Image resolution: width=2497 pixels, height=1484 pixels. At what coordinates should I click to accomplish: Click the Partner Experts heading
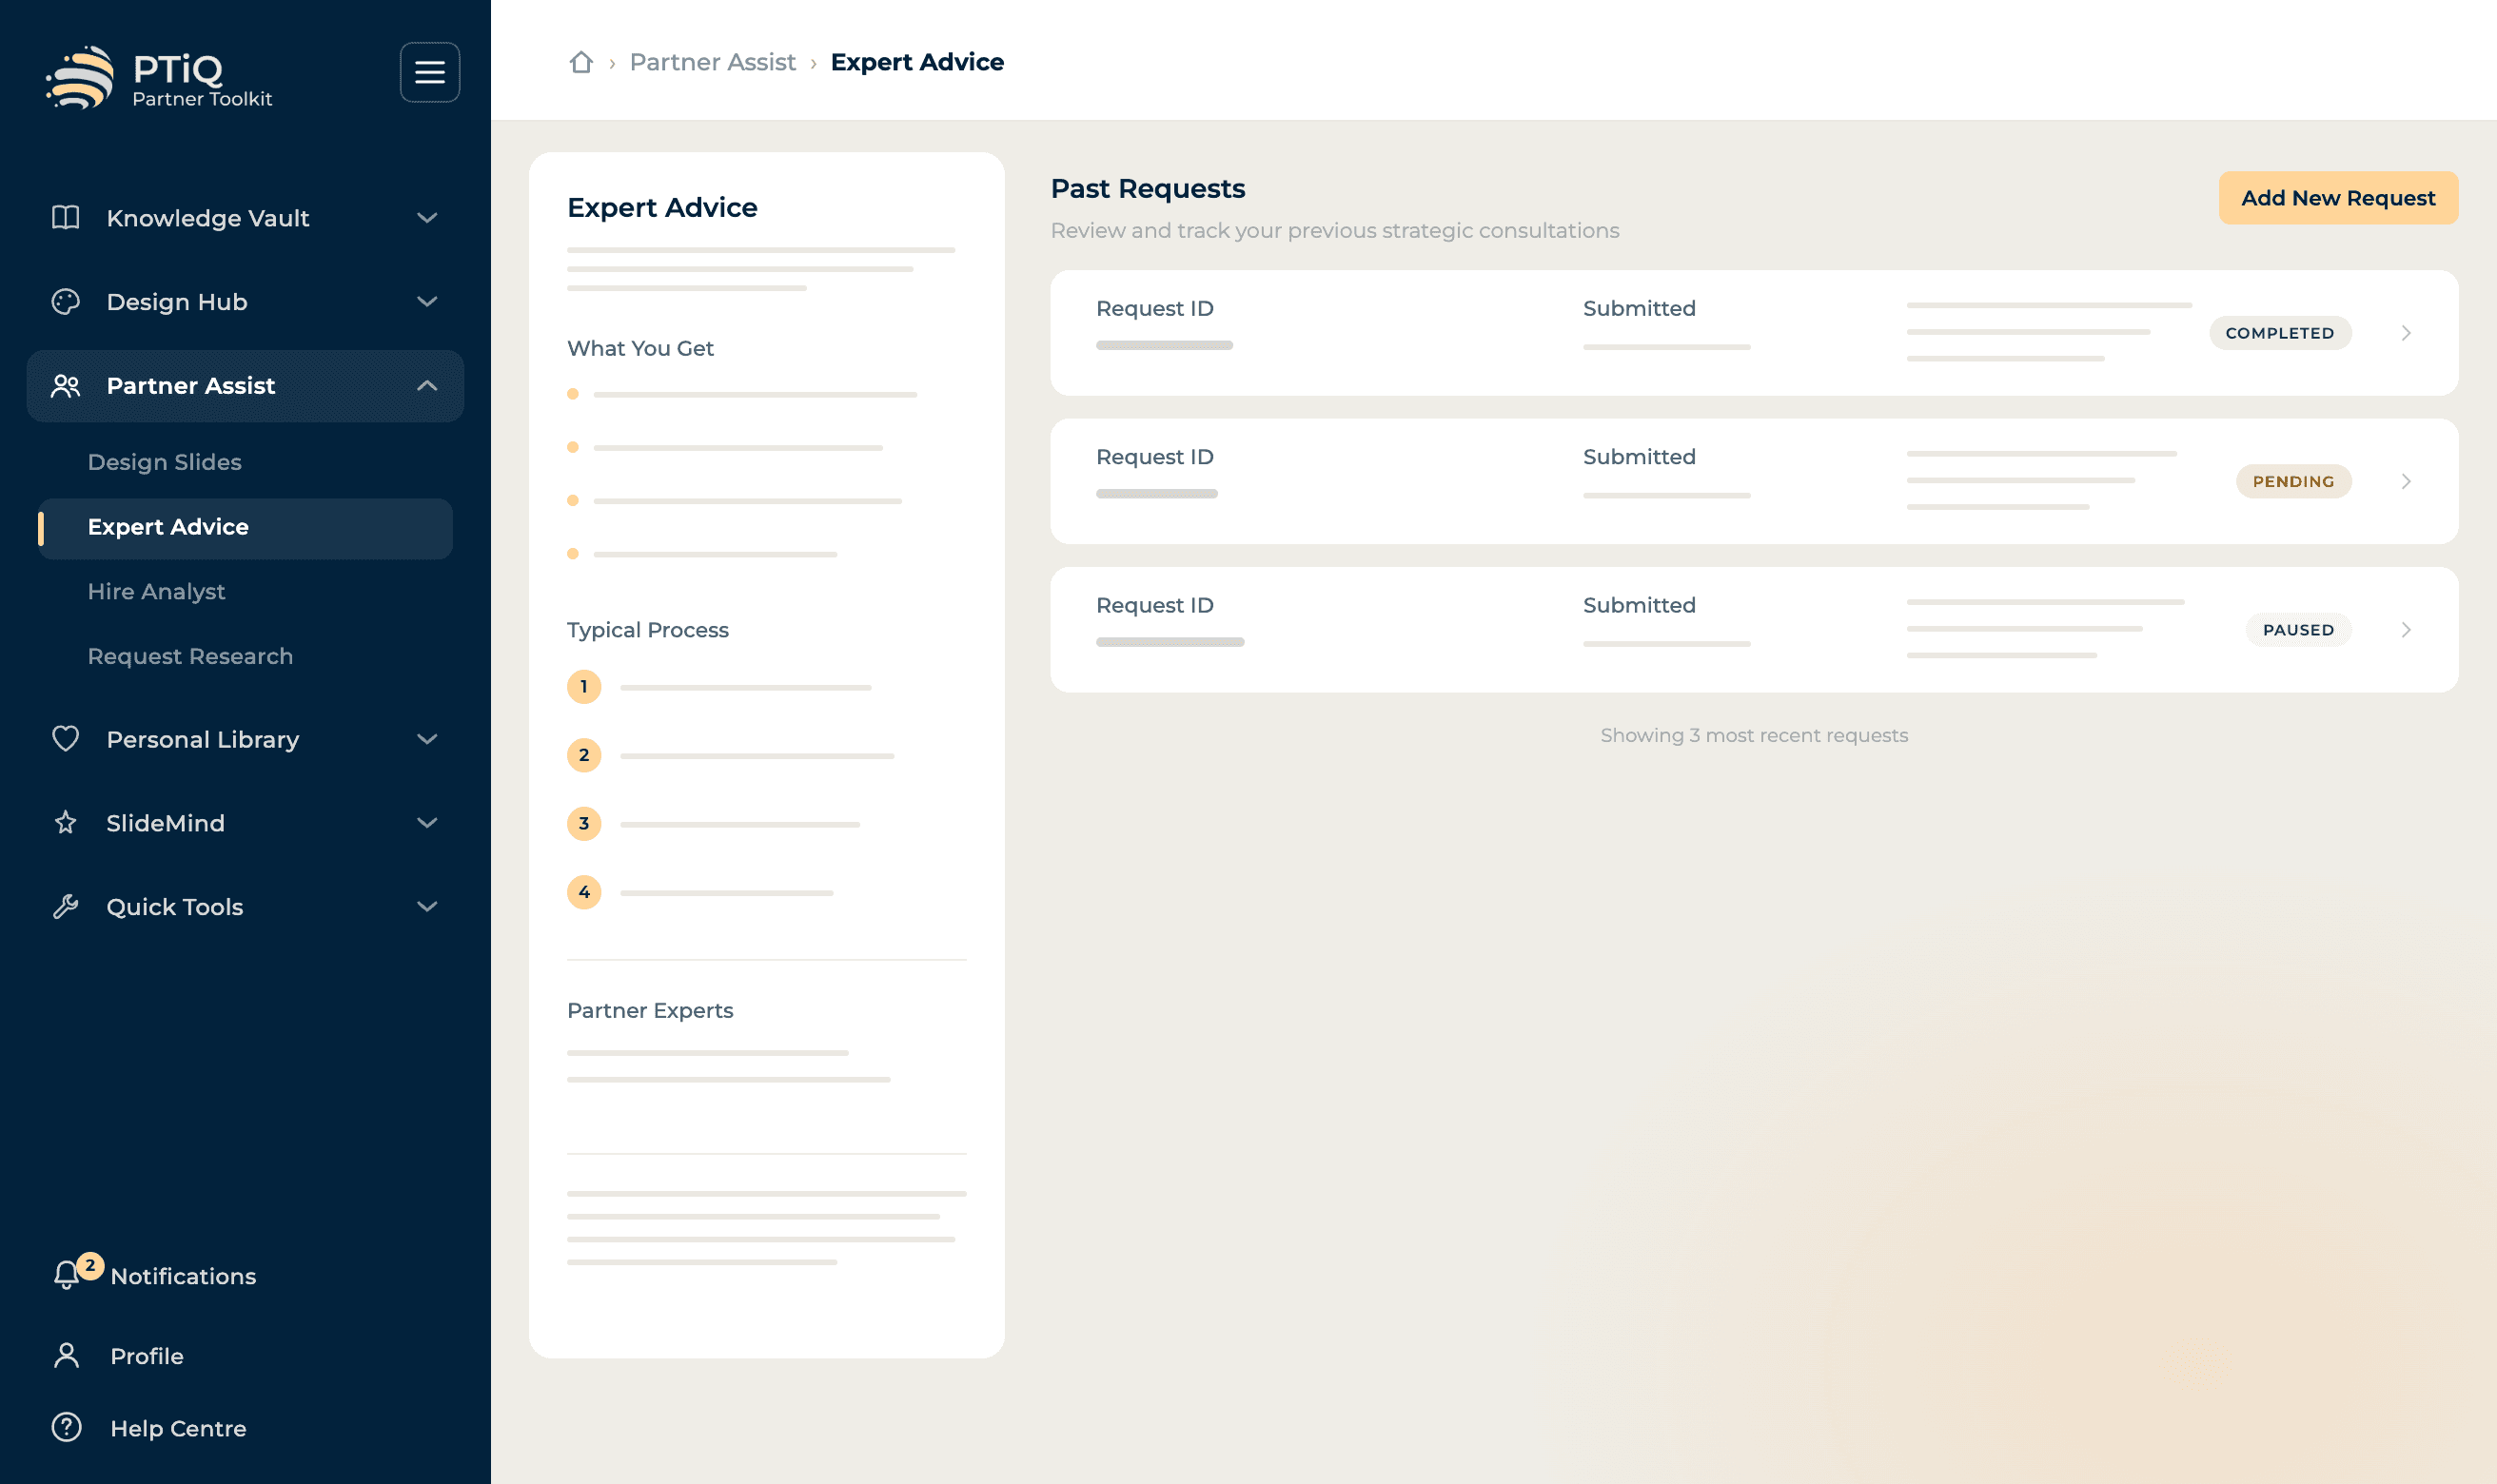(650, 1010)
